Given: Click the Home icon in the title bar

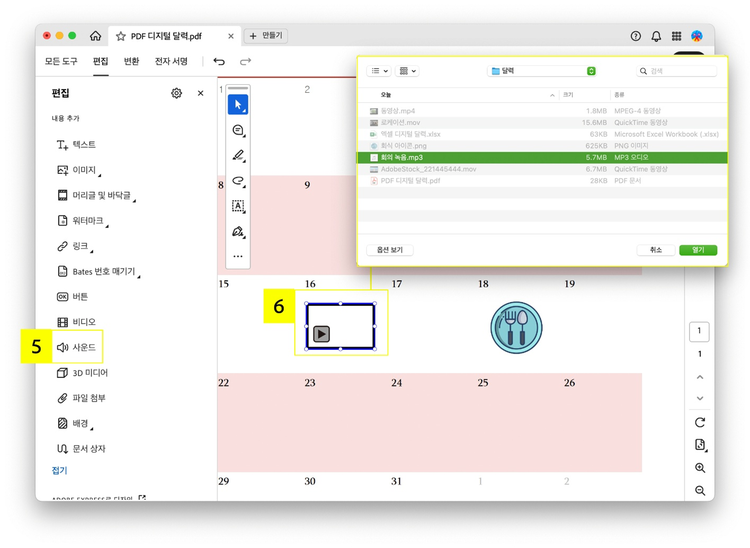Looking at the screenshot, I should (x=95, y=36).
